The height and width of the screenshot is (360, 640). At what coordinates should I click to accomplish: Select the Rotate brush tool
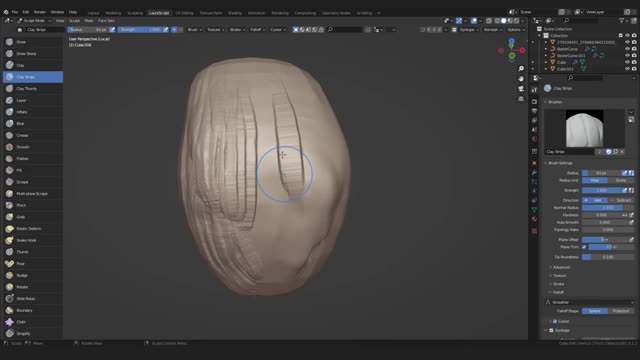tap(33, 287)
